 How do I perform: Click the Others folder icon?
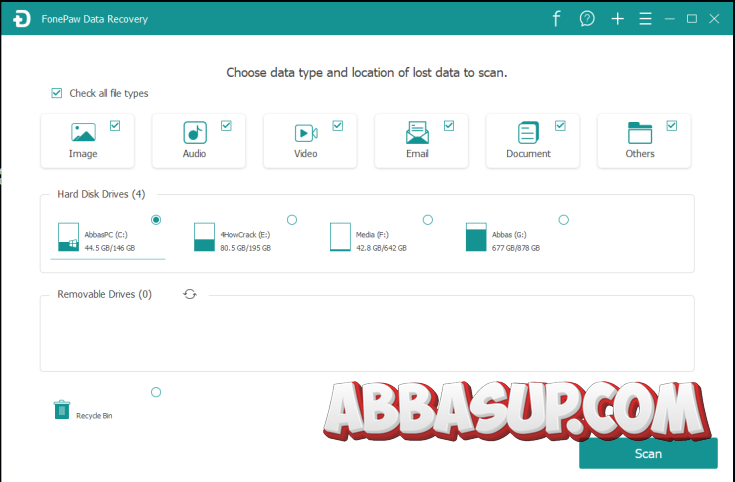click(x=640, y=133)
